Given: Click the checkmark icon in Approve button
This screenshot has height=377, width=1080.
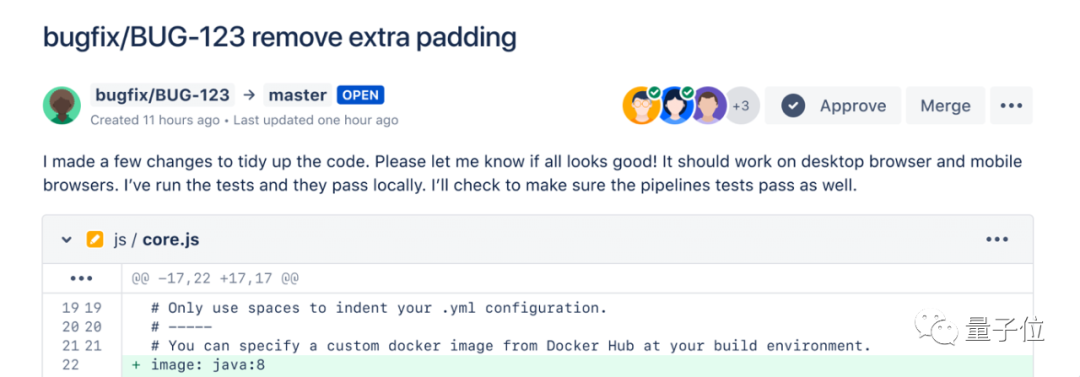Looking at the screenshot, I should [793, 106].
